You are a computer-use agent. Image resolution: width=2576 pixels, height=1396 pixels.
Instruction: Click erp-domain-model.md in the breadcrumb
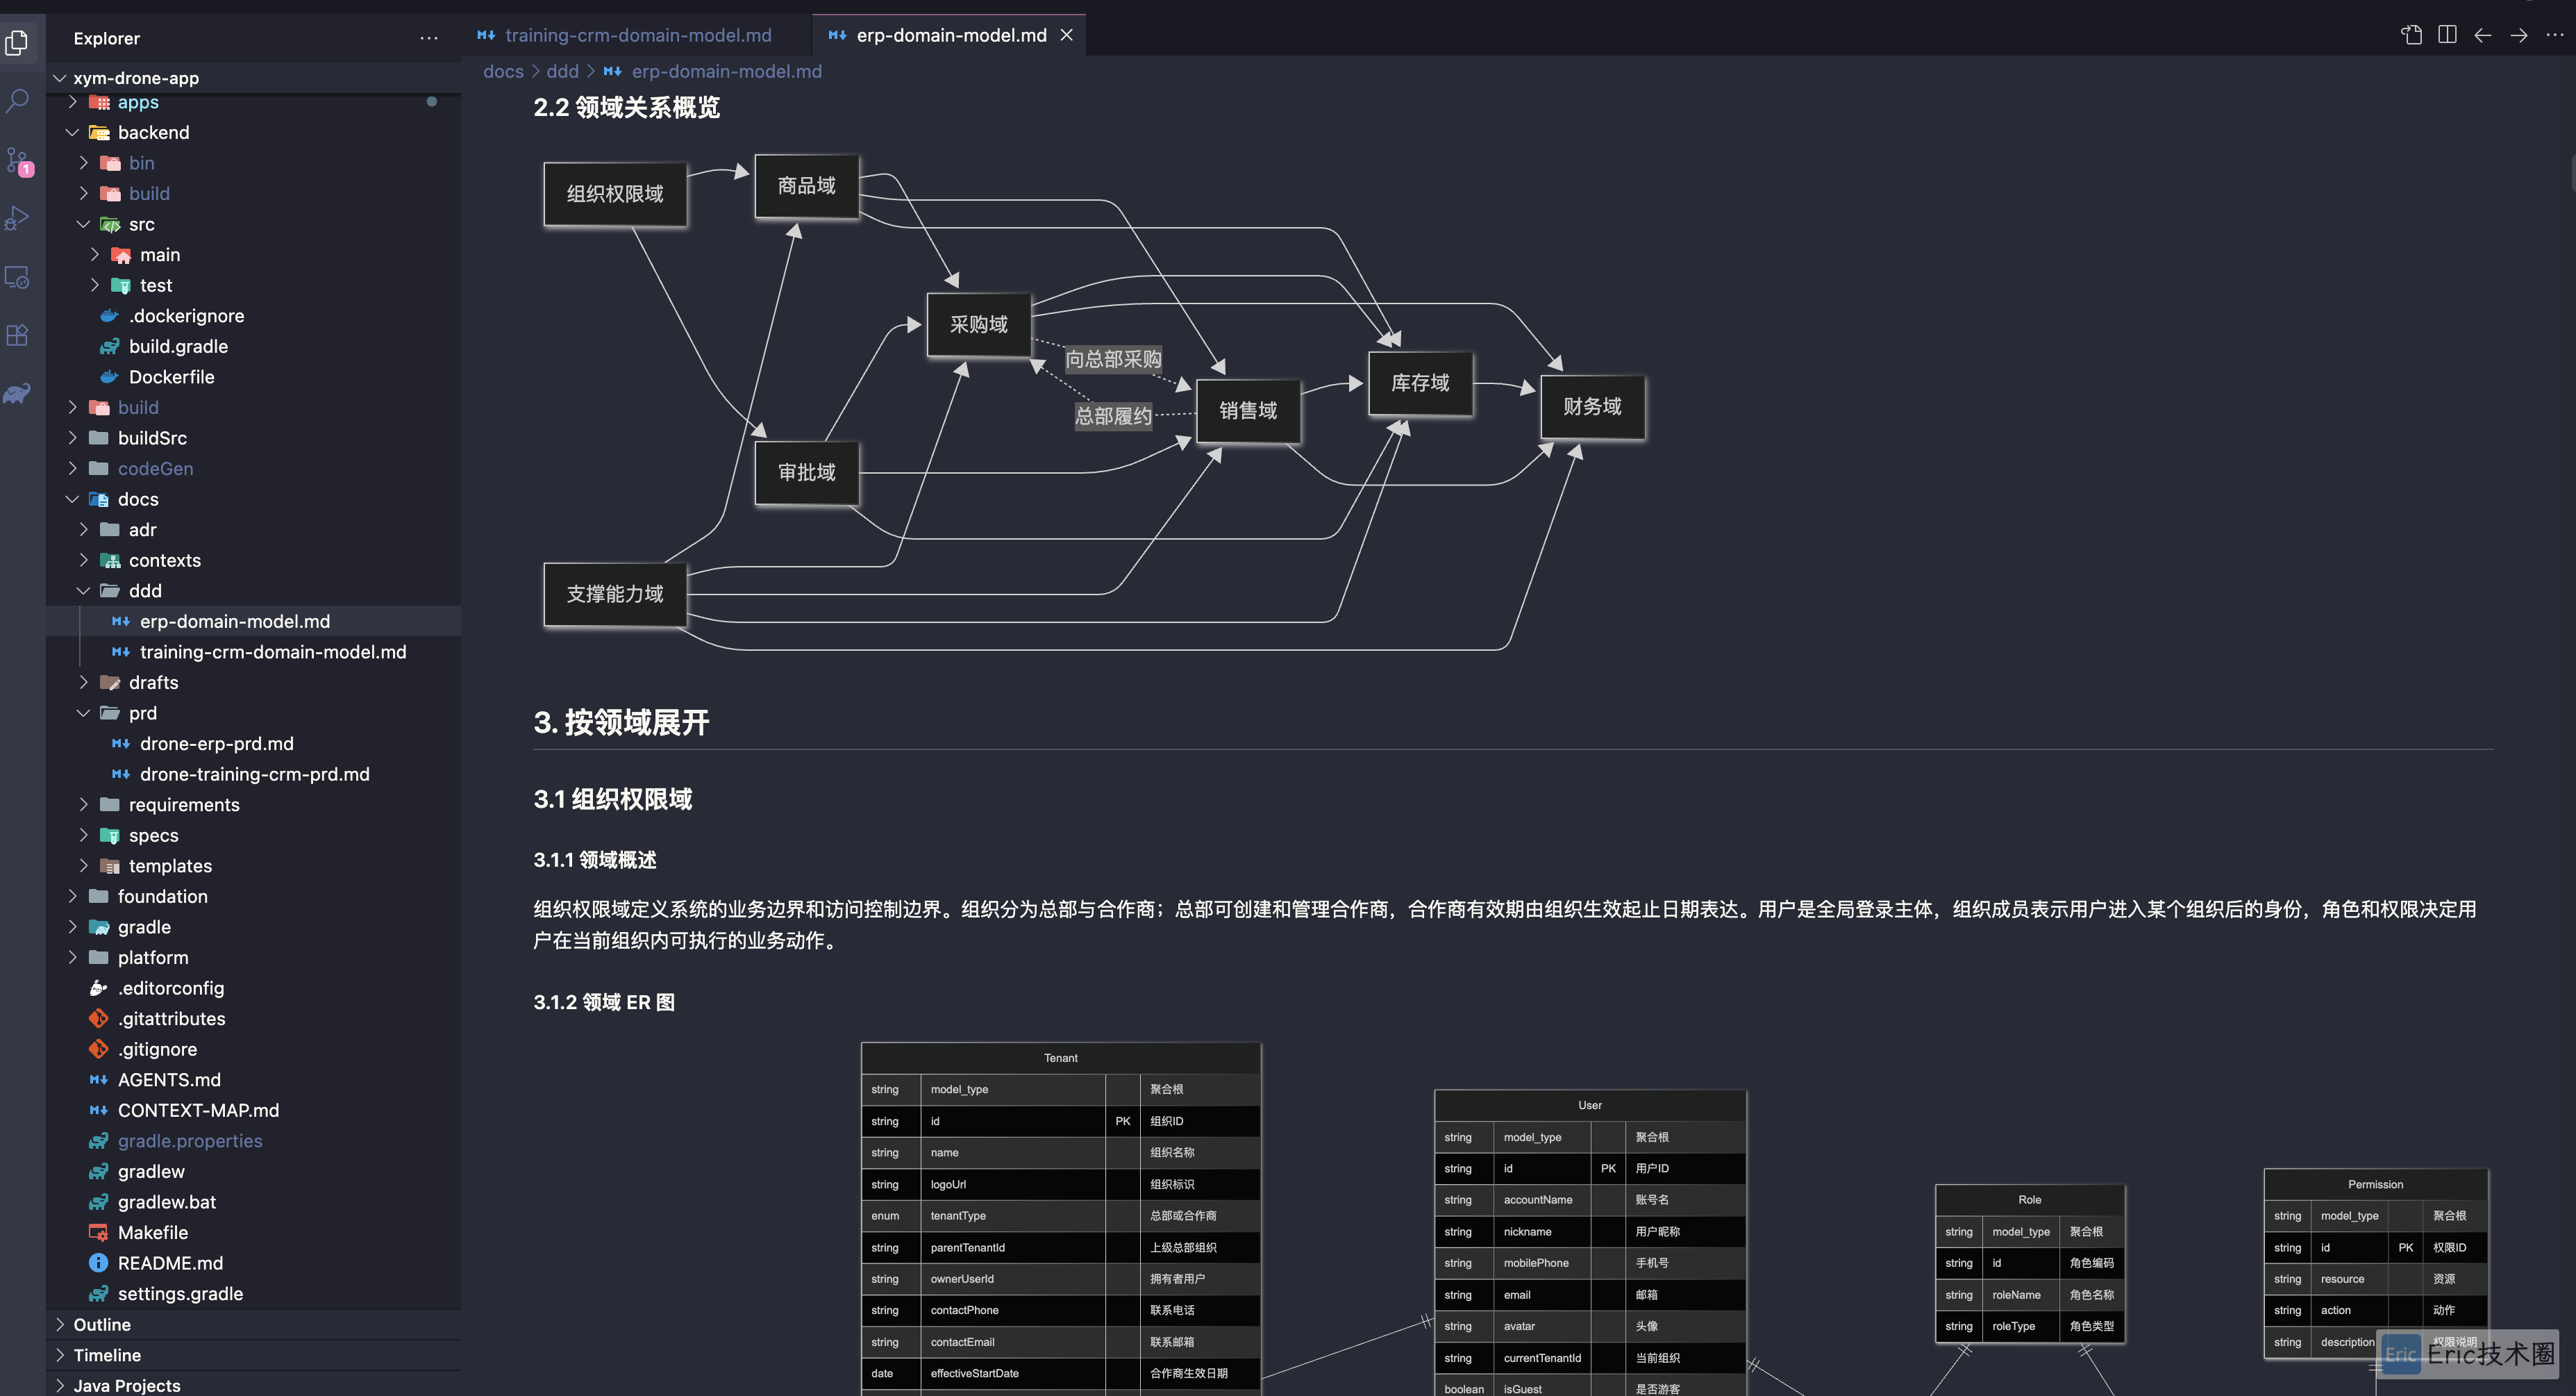(726, 71)
